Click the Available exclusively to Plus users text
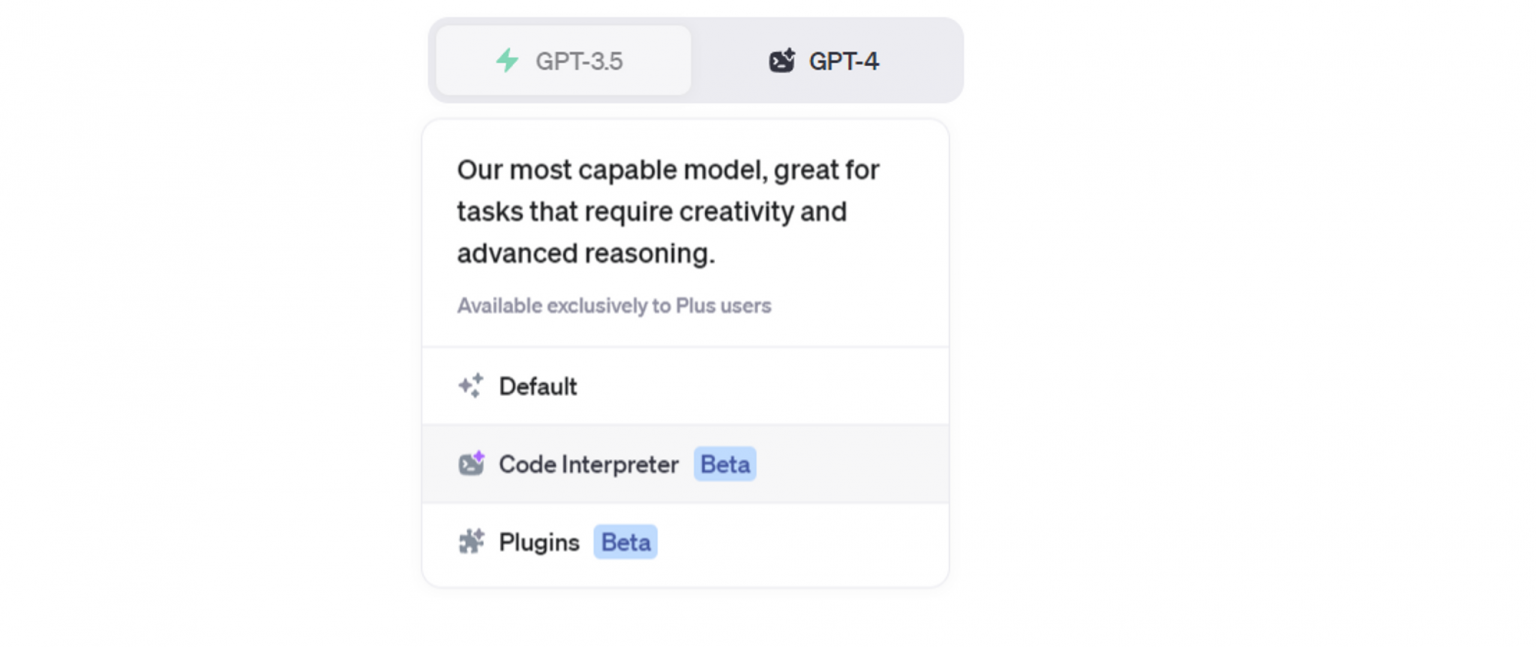This screenshot has height=647, width=1536. (x=613, y=305)
